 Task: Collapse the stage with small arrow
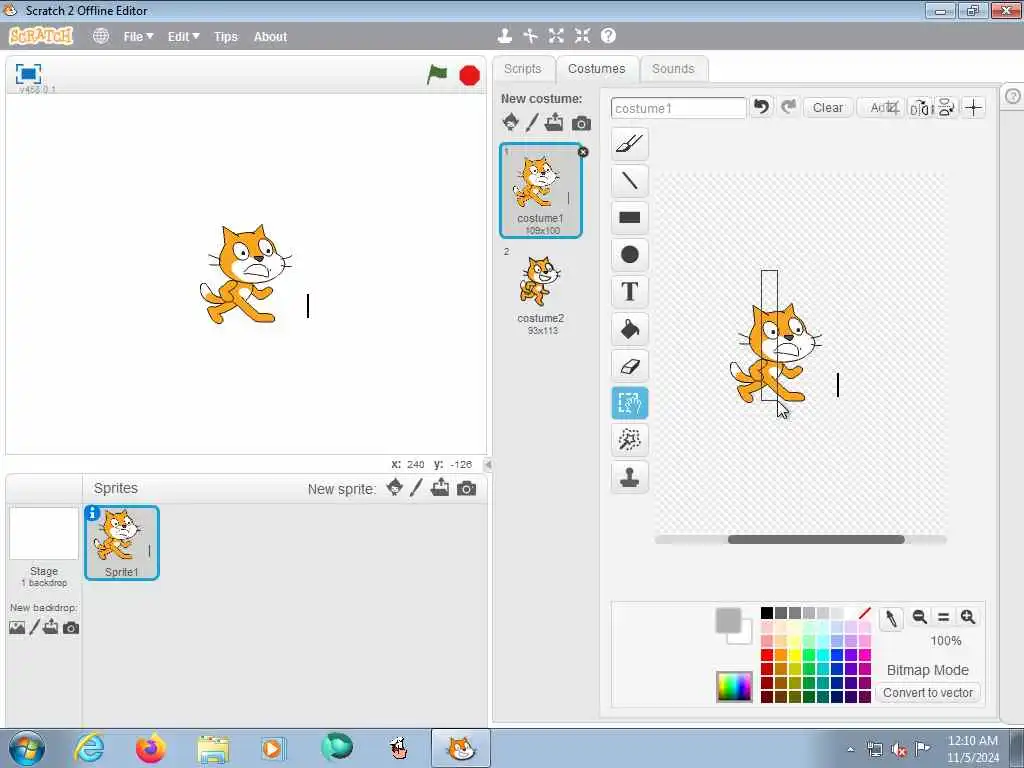(488, 464)
